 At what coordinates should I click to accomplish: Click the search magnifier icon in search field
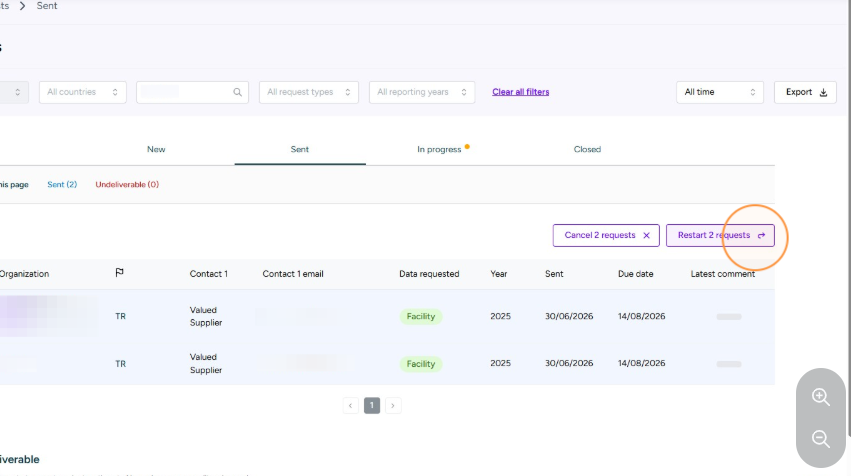(238, 92)
